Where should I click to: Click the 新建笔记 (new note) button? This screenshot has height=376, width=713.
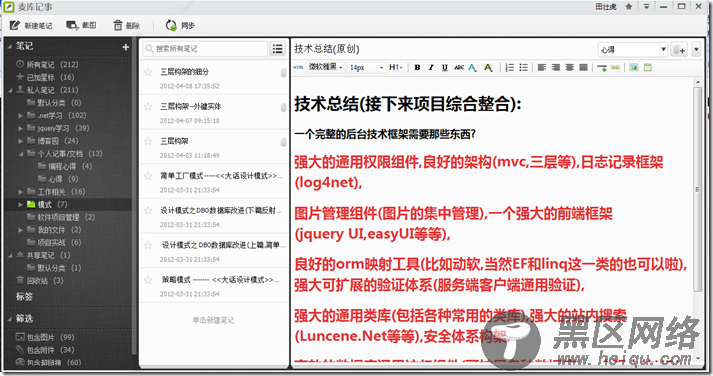(x=31, y=25)
